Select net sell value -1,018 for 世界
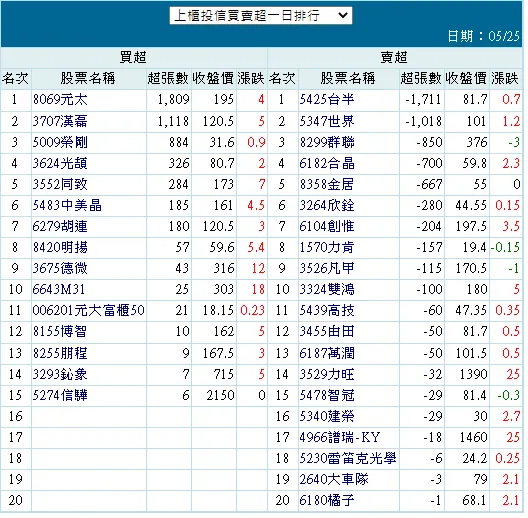Screen dimensions: 528x518 [x=423, y=121]
